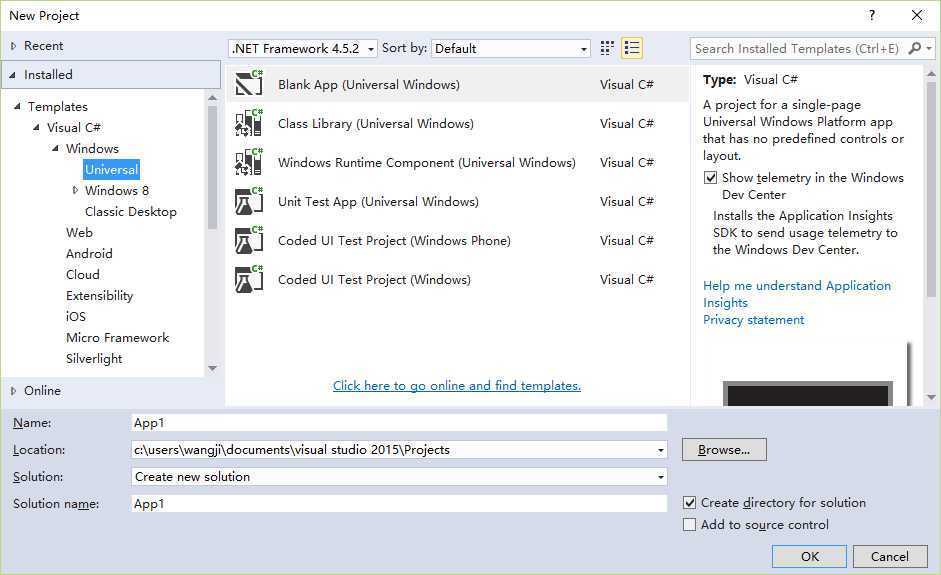Select Classic Desktop in the tree
The width and height of the screenshot is (941, 575).
tap(131, 211)
